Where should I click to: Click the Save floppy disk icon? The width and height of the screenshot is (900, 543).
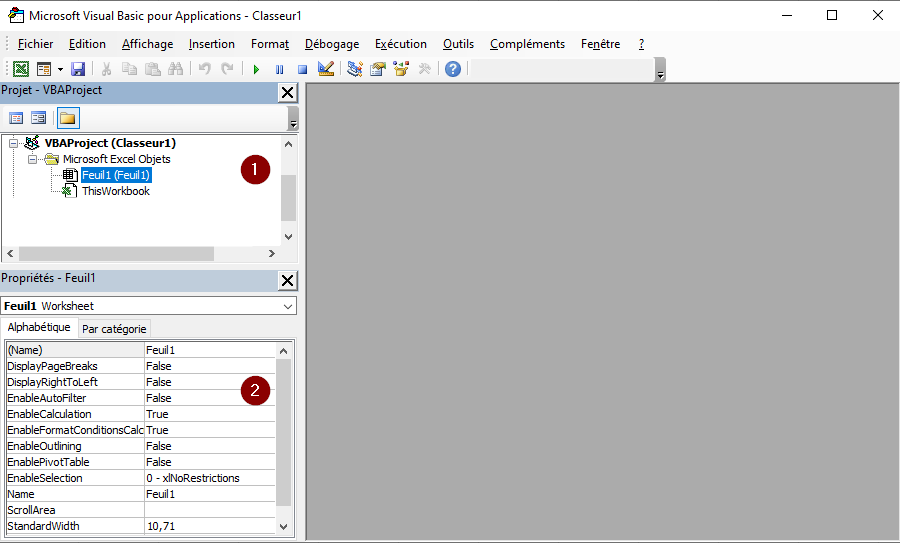[x=77, y=69]
